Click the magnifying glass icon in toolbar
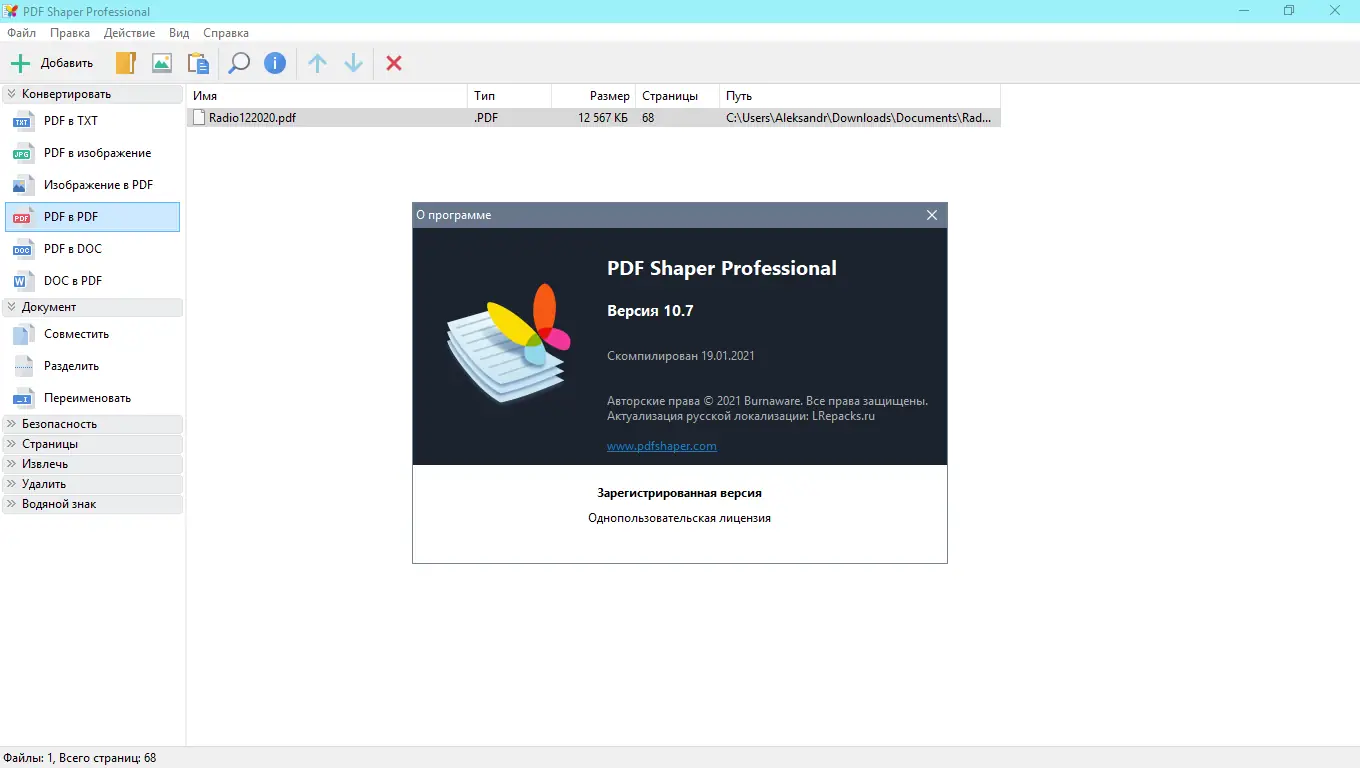Image resolution: width=1360 pixels, height=768 pixels. point(239,63)
